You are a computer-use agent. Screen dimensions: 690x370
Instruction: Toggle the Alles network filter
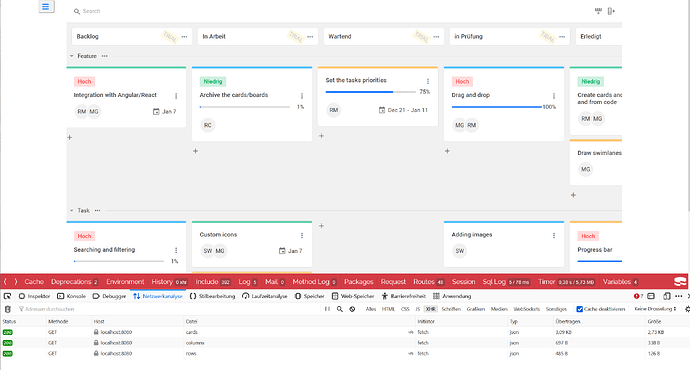pyautogui.click(x=371, y=309)
